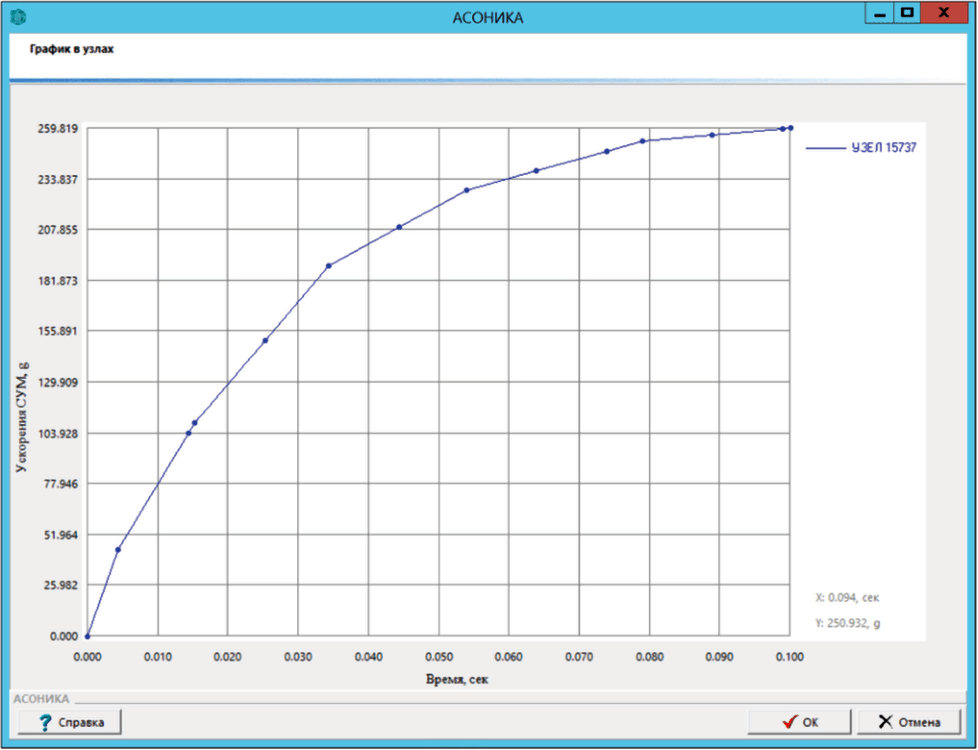This screenshot has height=750, width=978.
Task: Click the data point near 0.054 sec
Action: click(x=467, y=190)
